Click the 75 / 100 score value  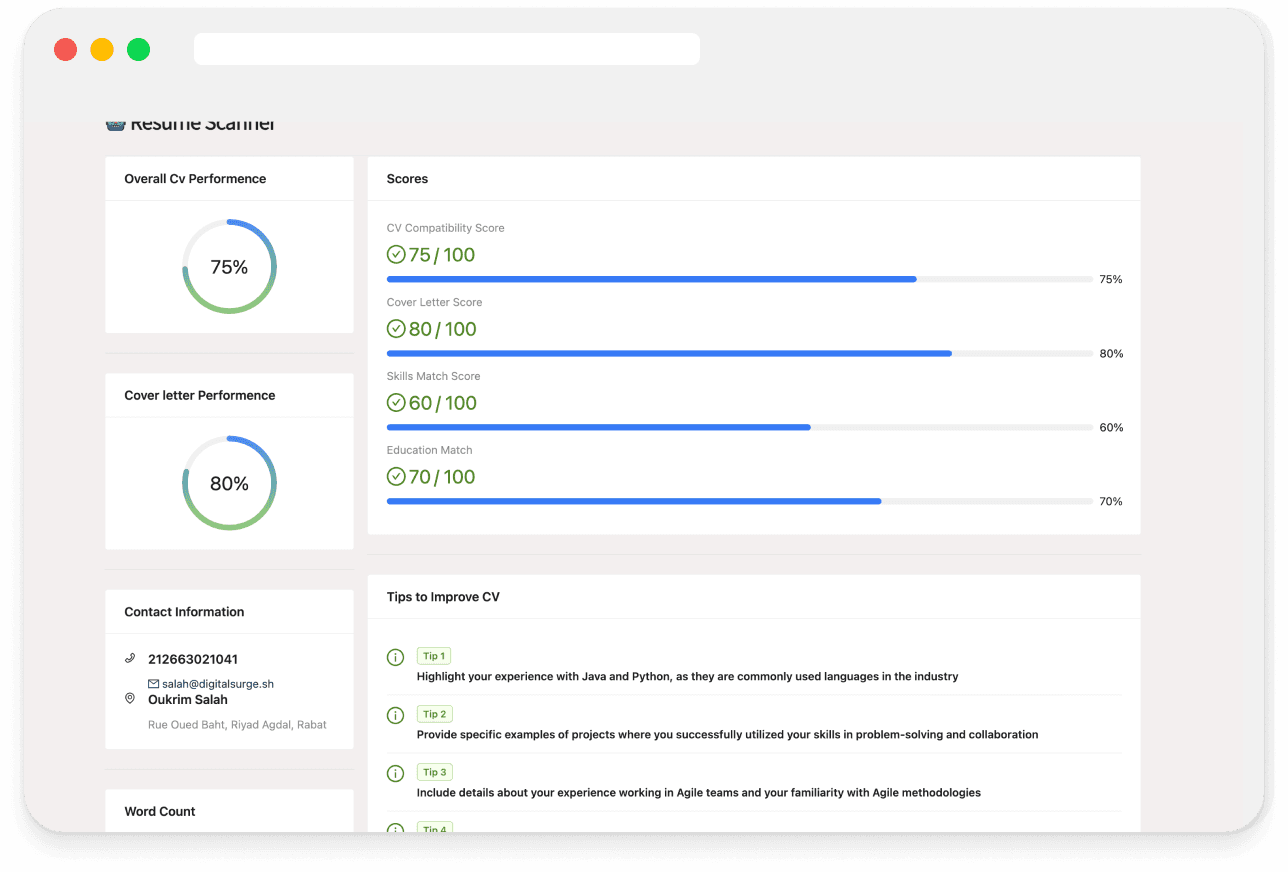pos(442,255)
